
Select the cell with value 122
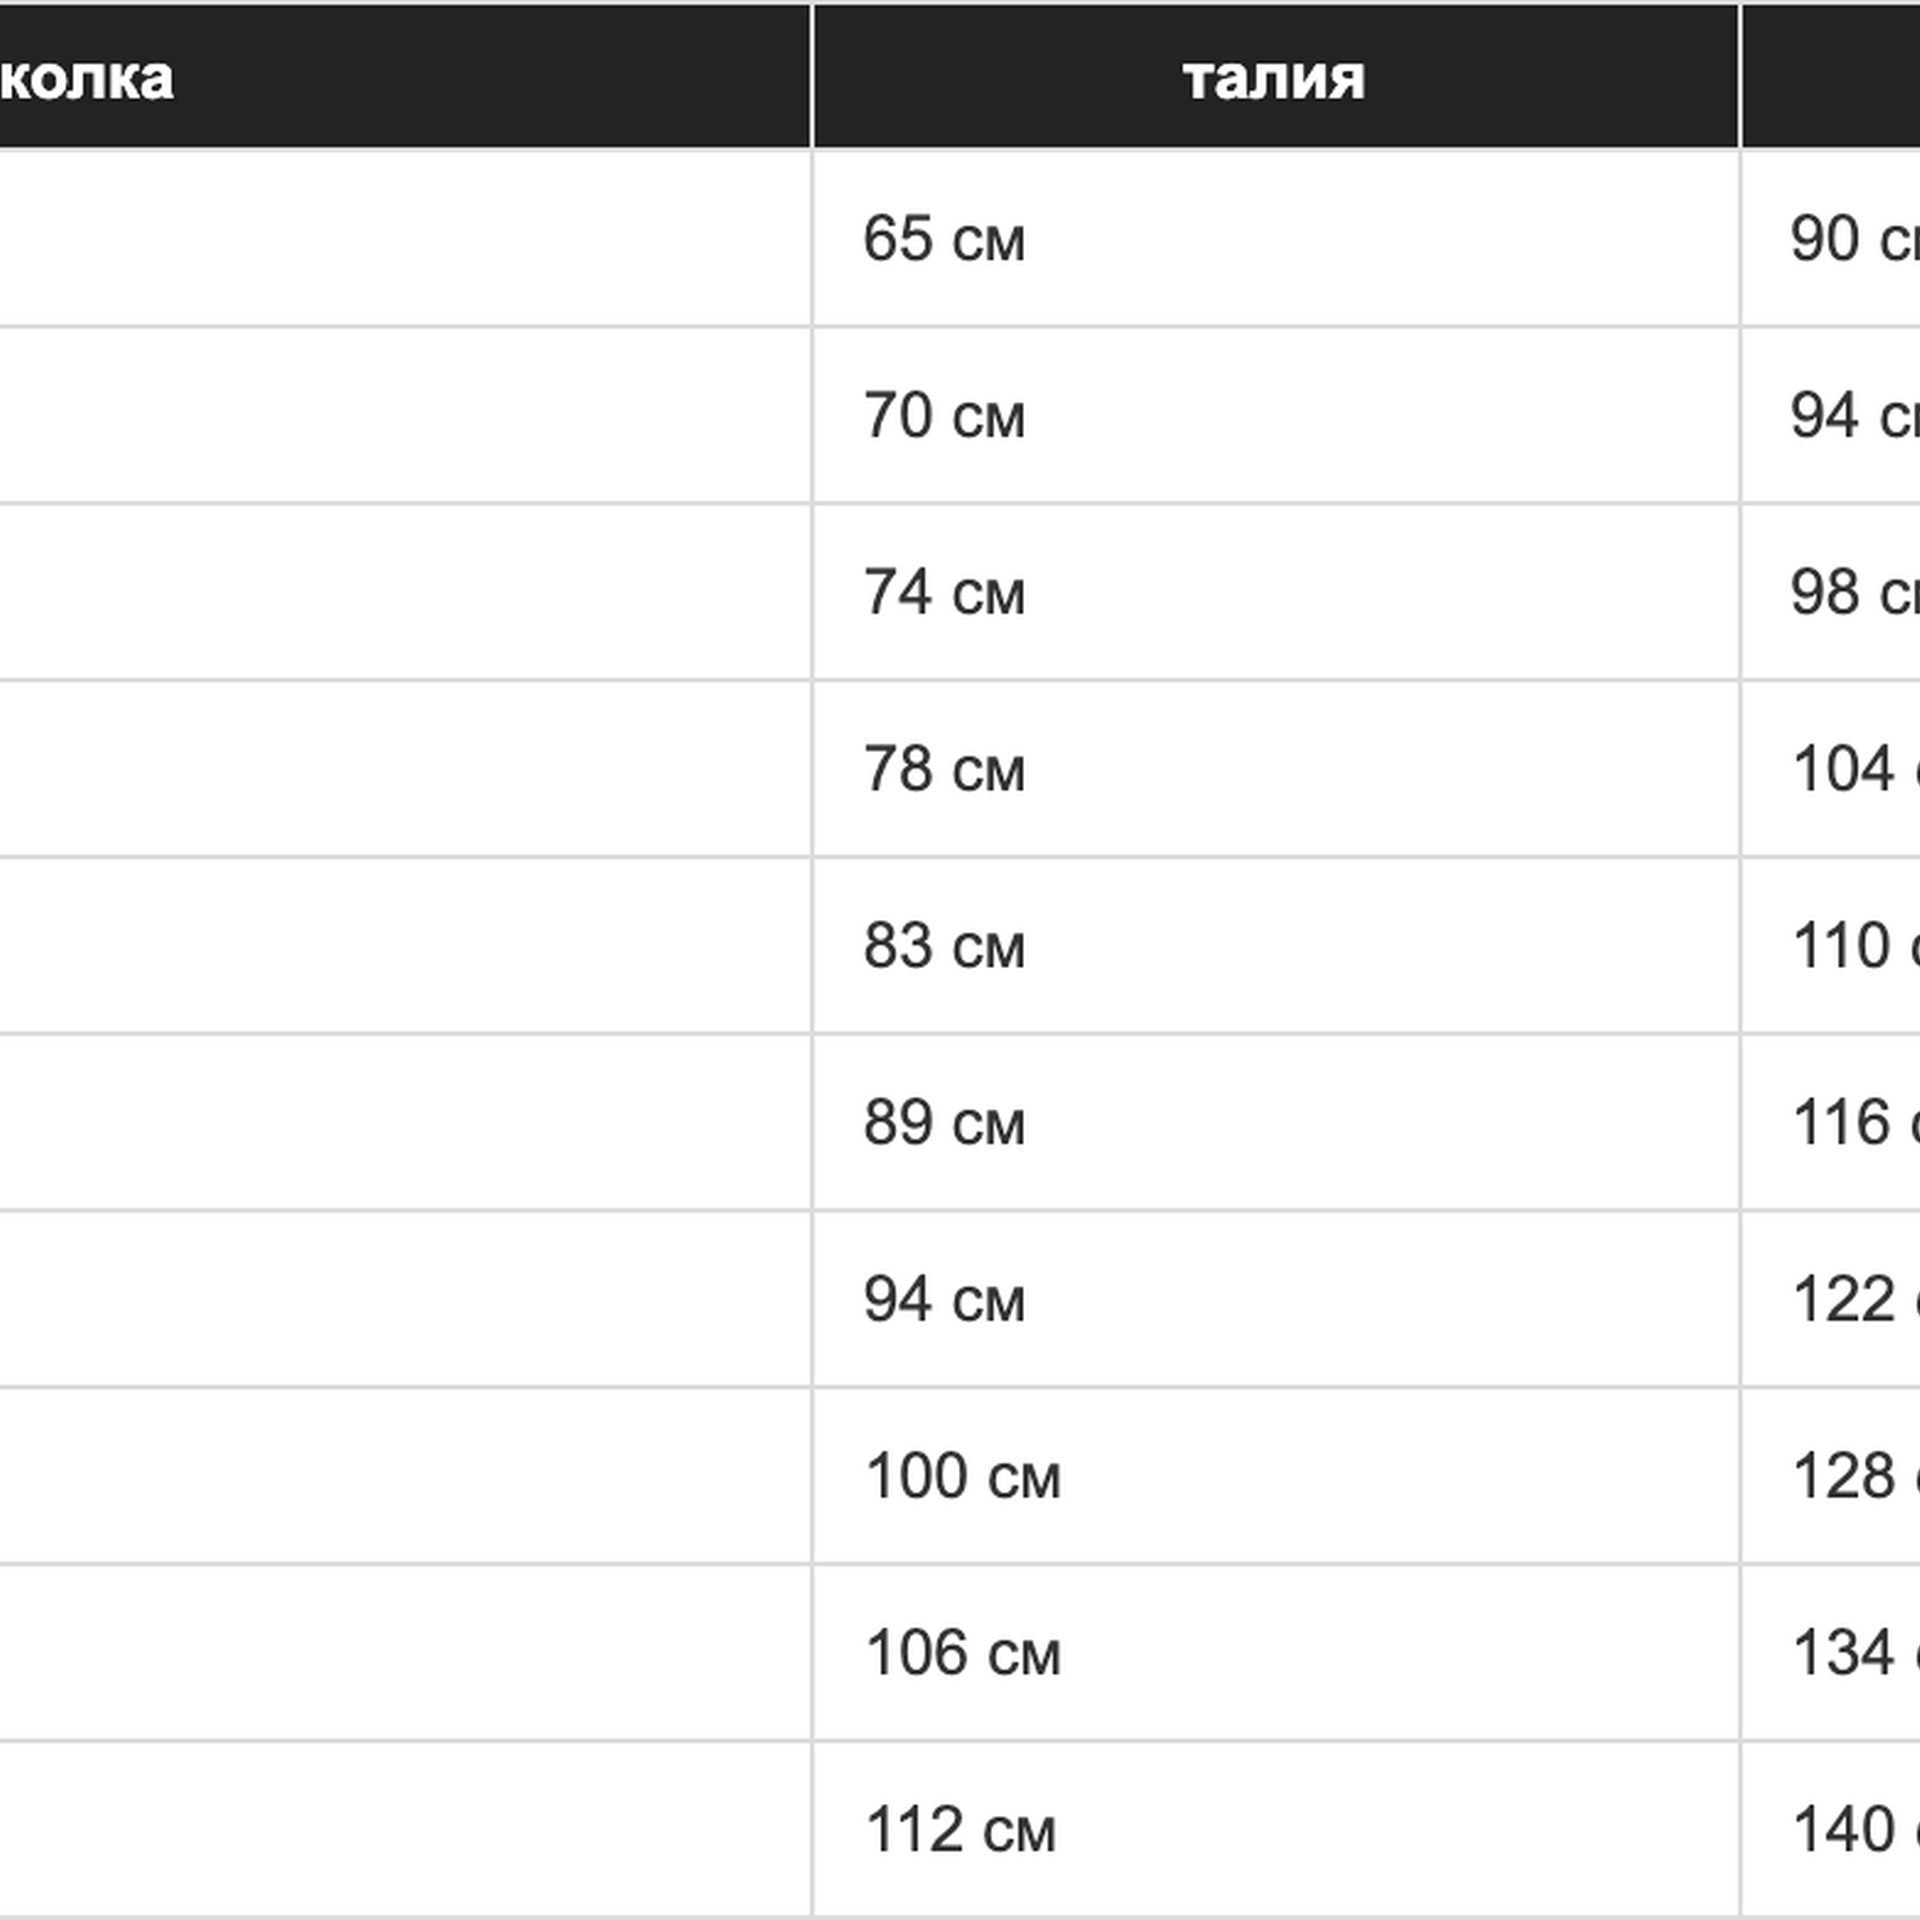pos(1850,1299)
